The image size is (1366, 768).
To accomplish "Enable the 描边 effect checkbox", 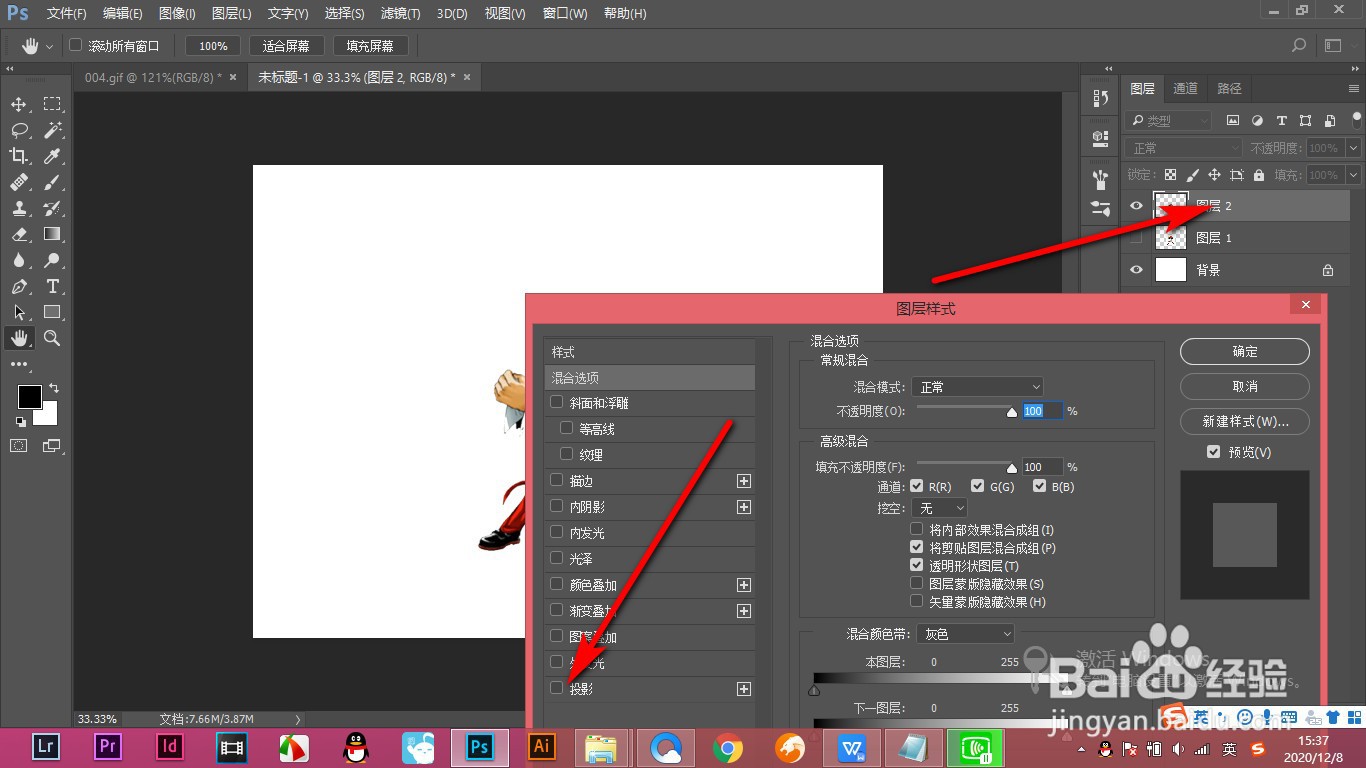I will pos(557,480).
